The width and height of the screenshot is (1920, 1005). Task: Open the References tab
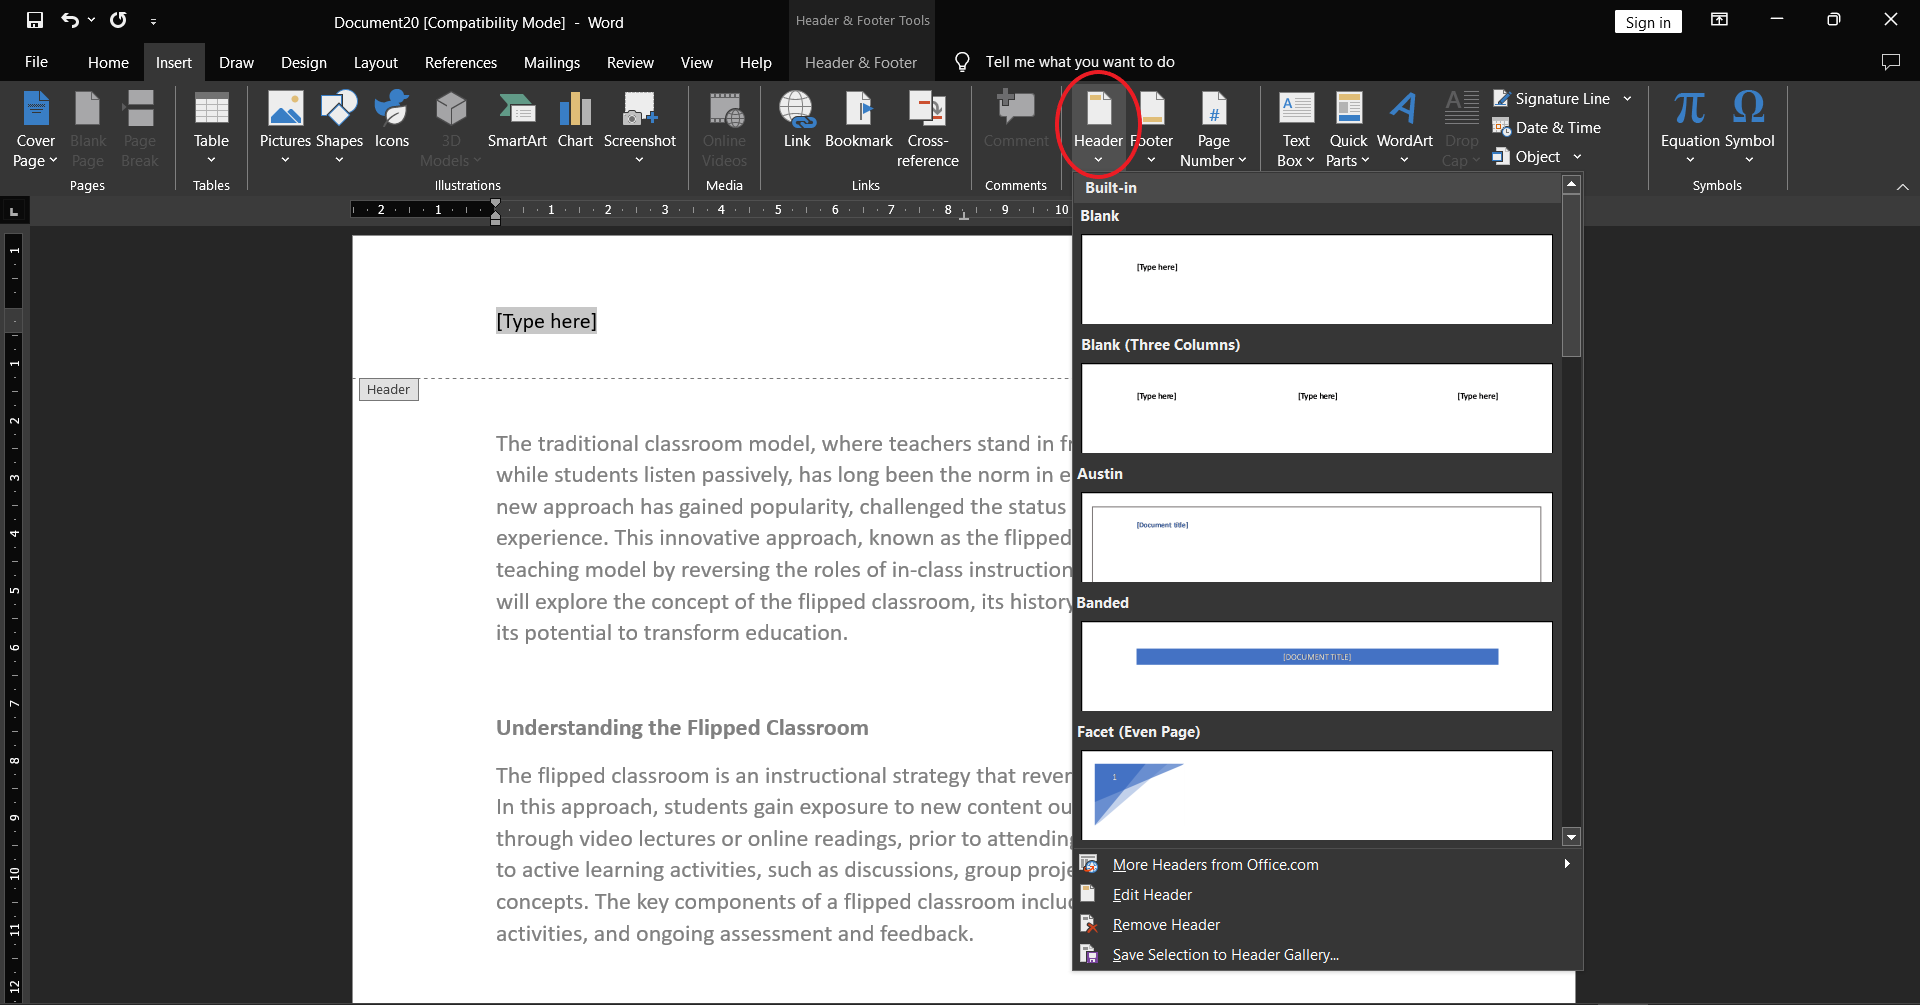[460, 62]
